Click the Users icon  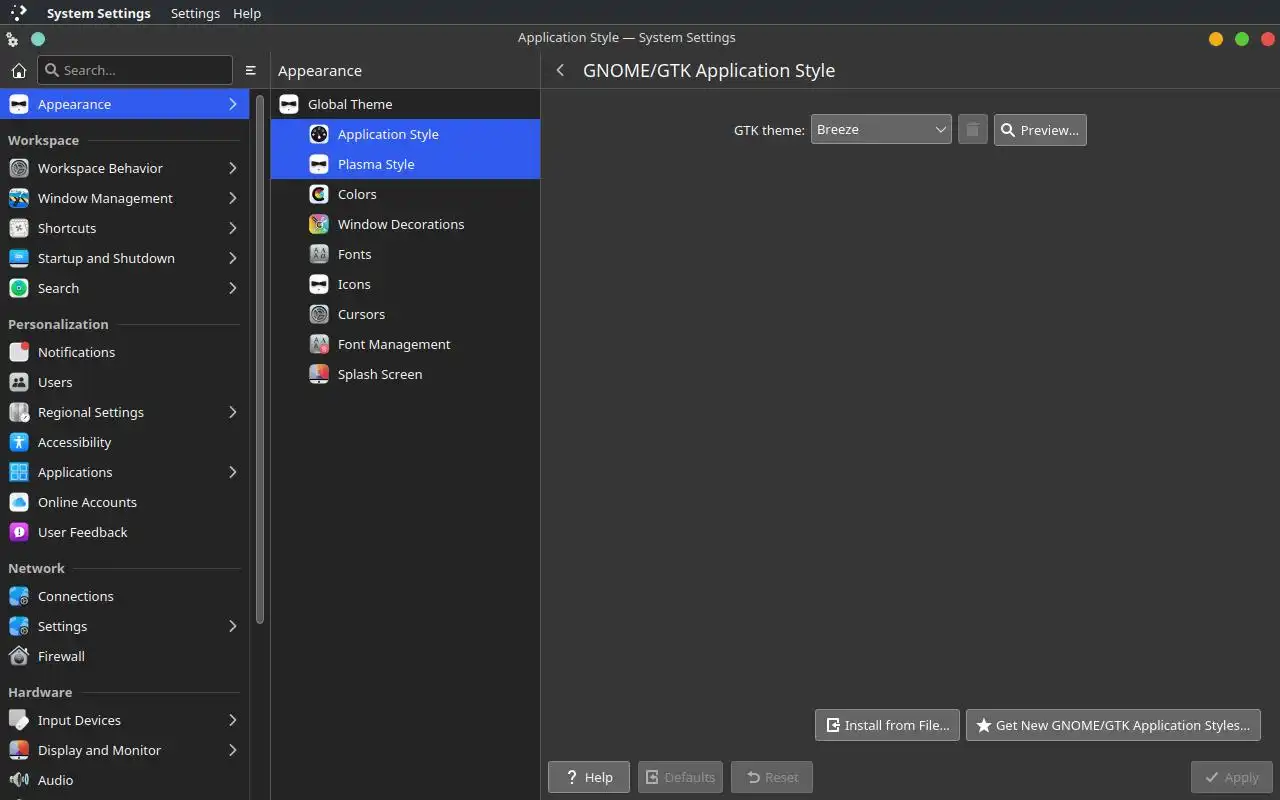coord(18,382)
